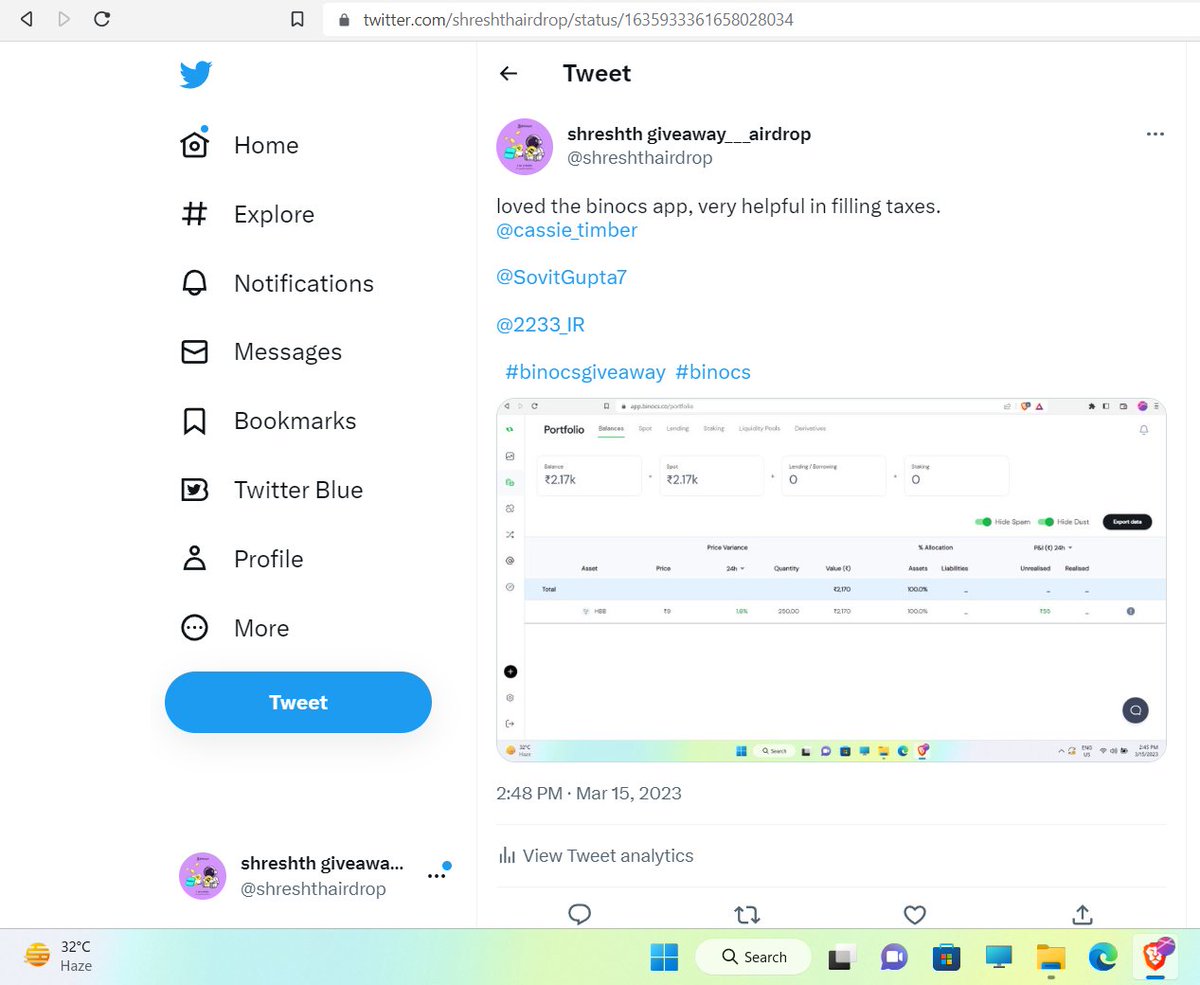This screenshot has width=1200, height=985.
Task: Click the Home house icon
Action: (194, 145)
